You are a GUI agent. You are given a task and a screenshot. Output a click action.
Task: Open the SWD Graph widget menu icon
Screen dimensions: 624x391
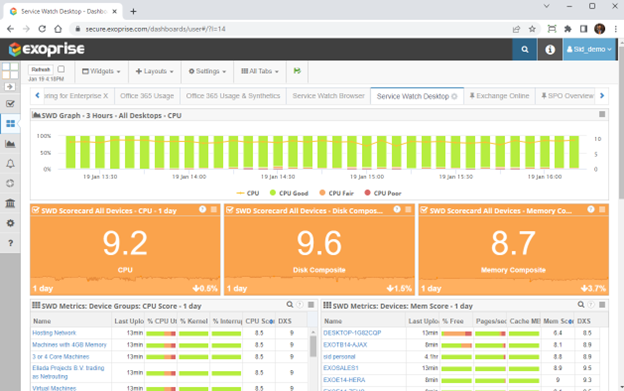click(x=602, y=115)
